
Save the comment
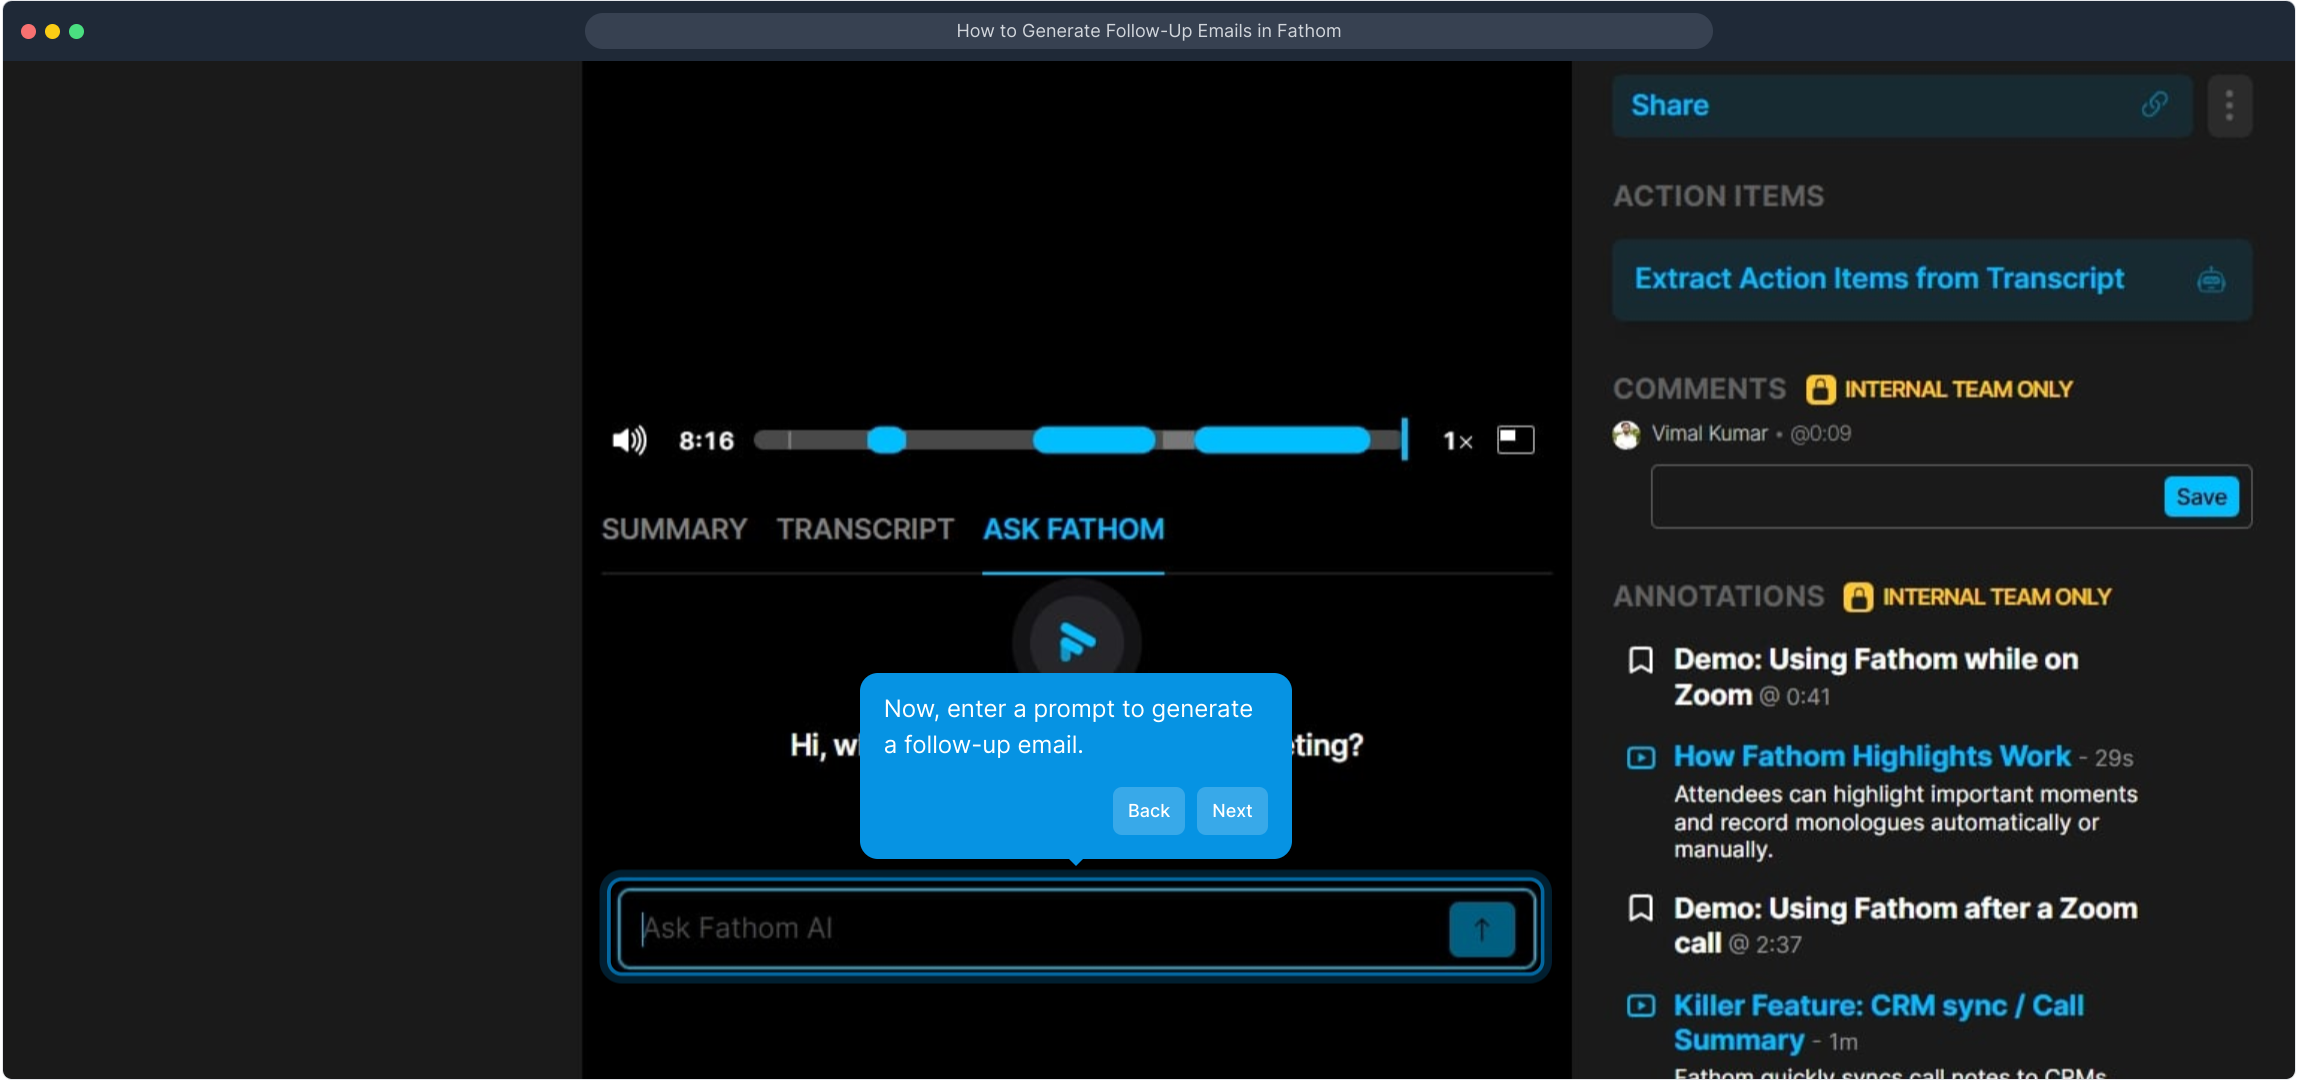(2201, 497)
